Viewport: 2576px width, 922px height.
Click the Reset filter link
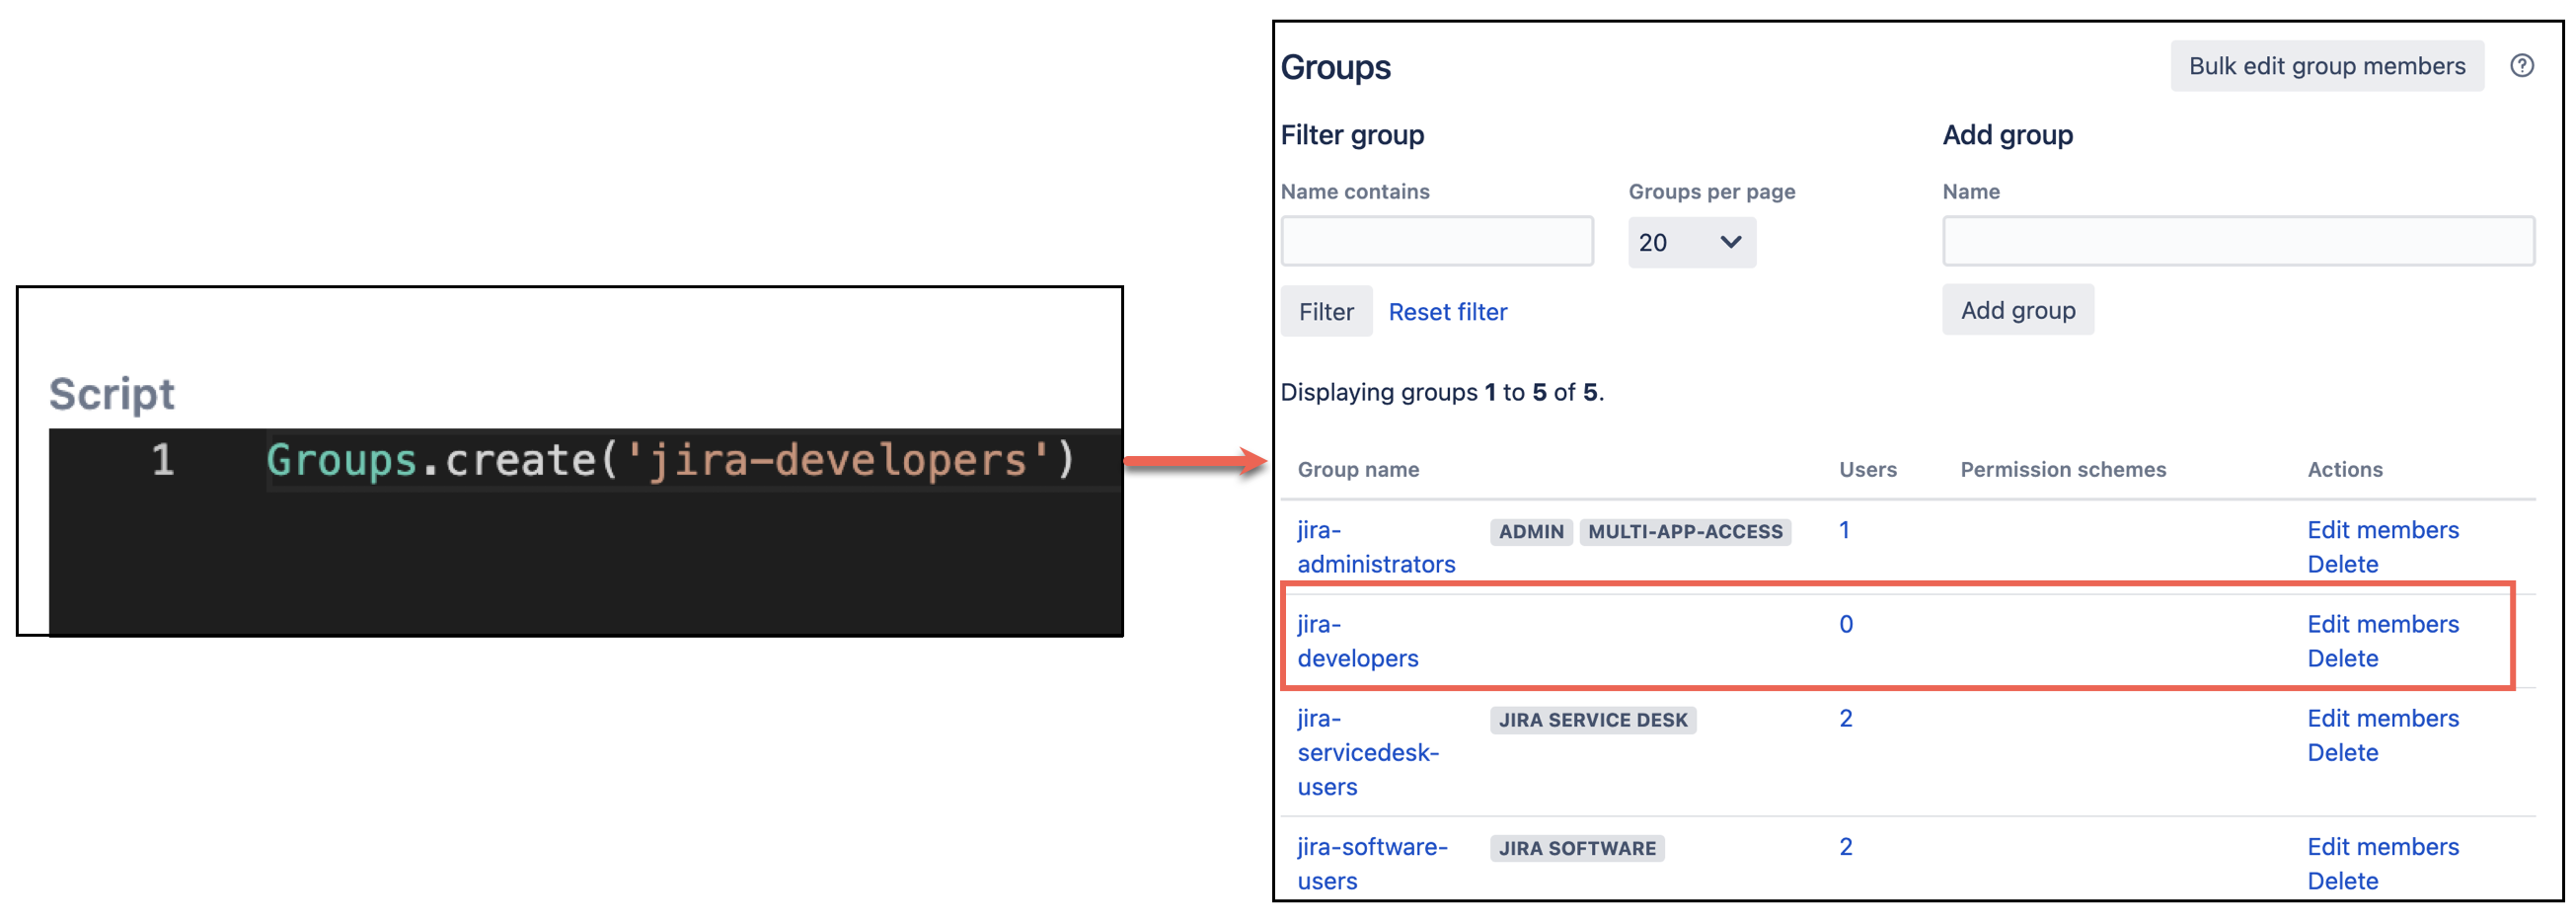1447,312
